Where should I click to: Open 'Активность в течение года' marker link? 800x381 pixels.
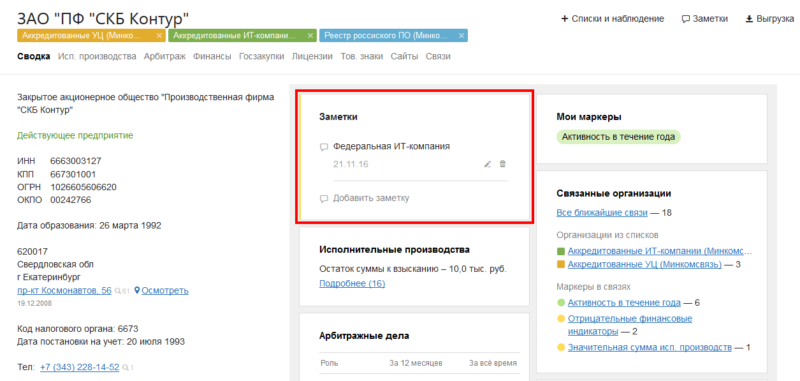(624, 303)
